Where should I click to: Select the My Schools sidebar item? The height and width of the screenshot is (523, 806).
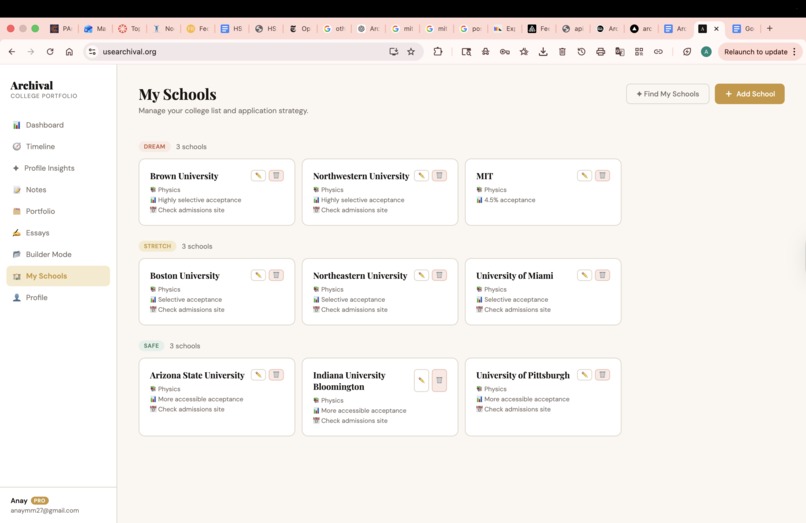coord(58,276)
